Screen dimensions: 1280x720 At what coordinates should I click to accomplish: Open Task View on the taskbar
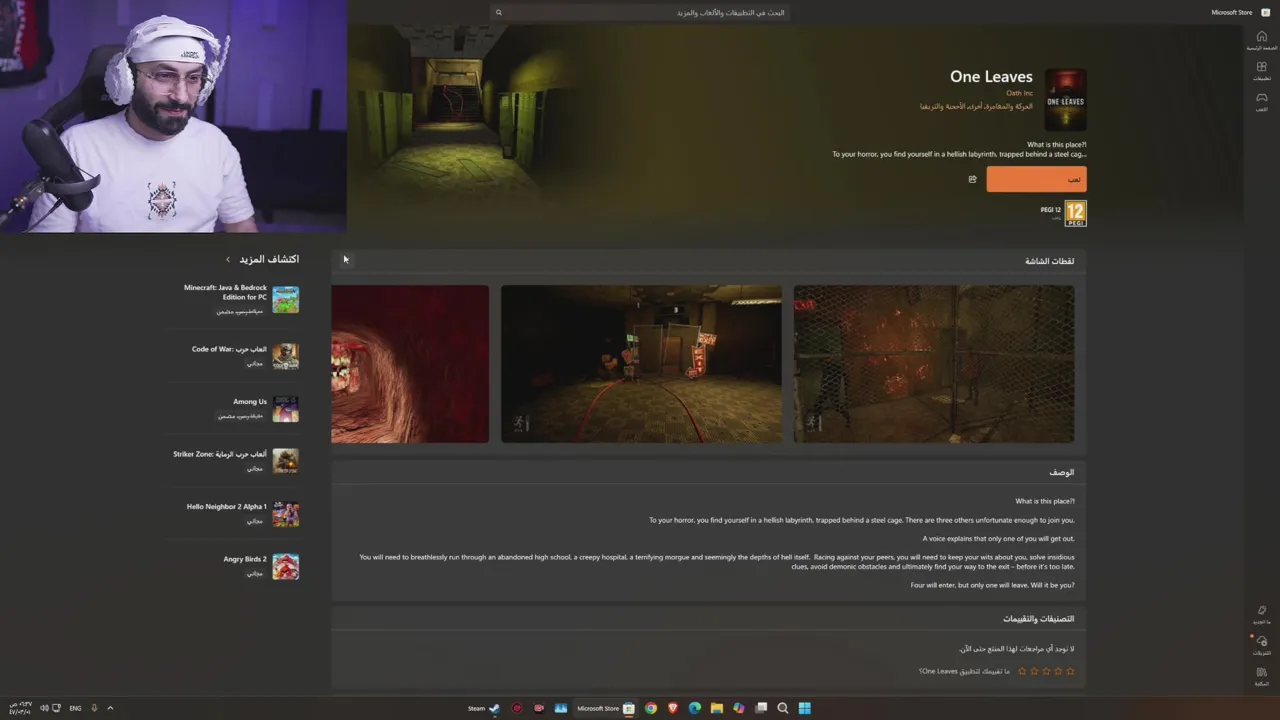point(761,708)
